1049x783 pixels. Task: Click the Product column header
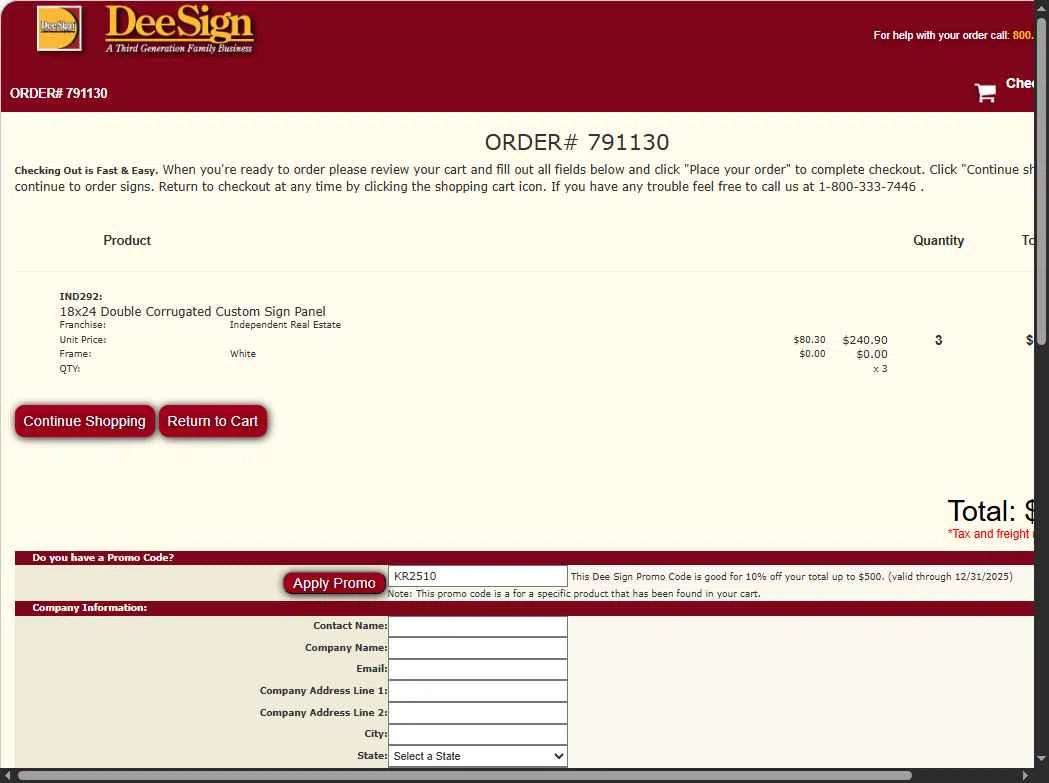pyautogui.click(x=127, y=240)
